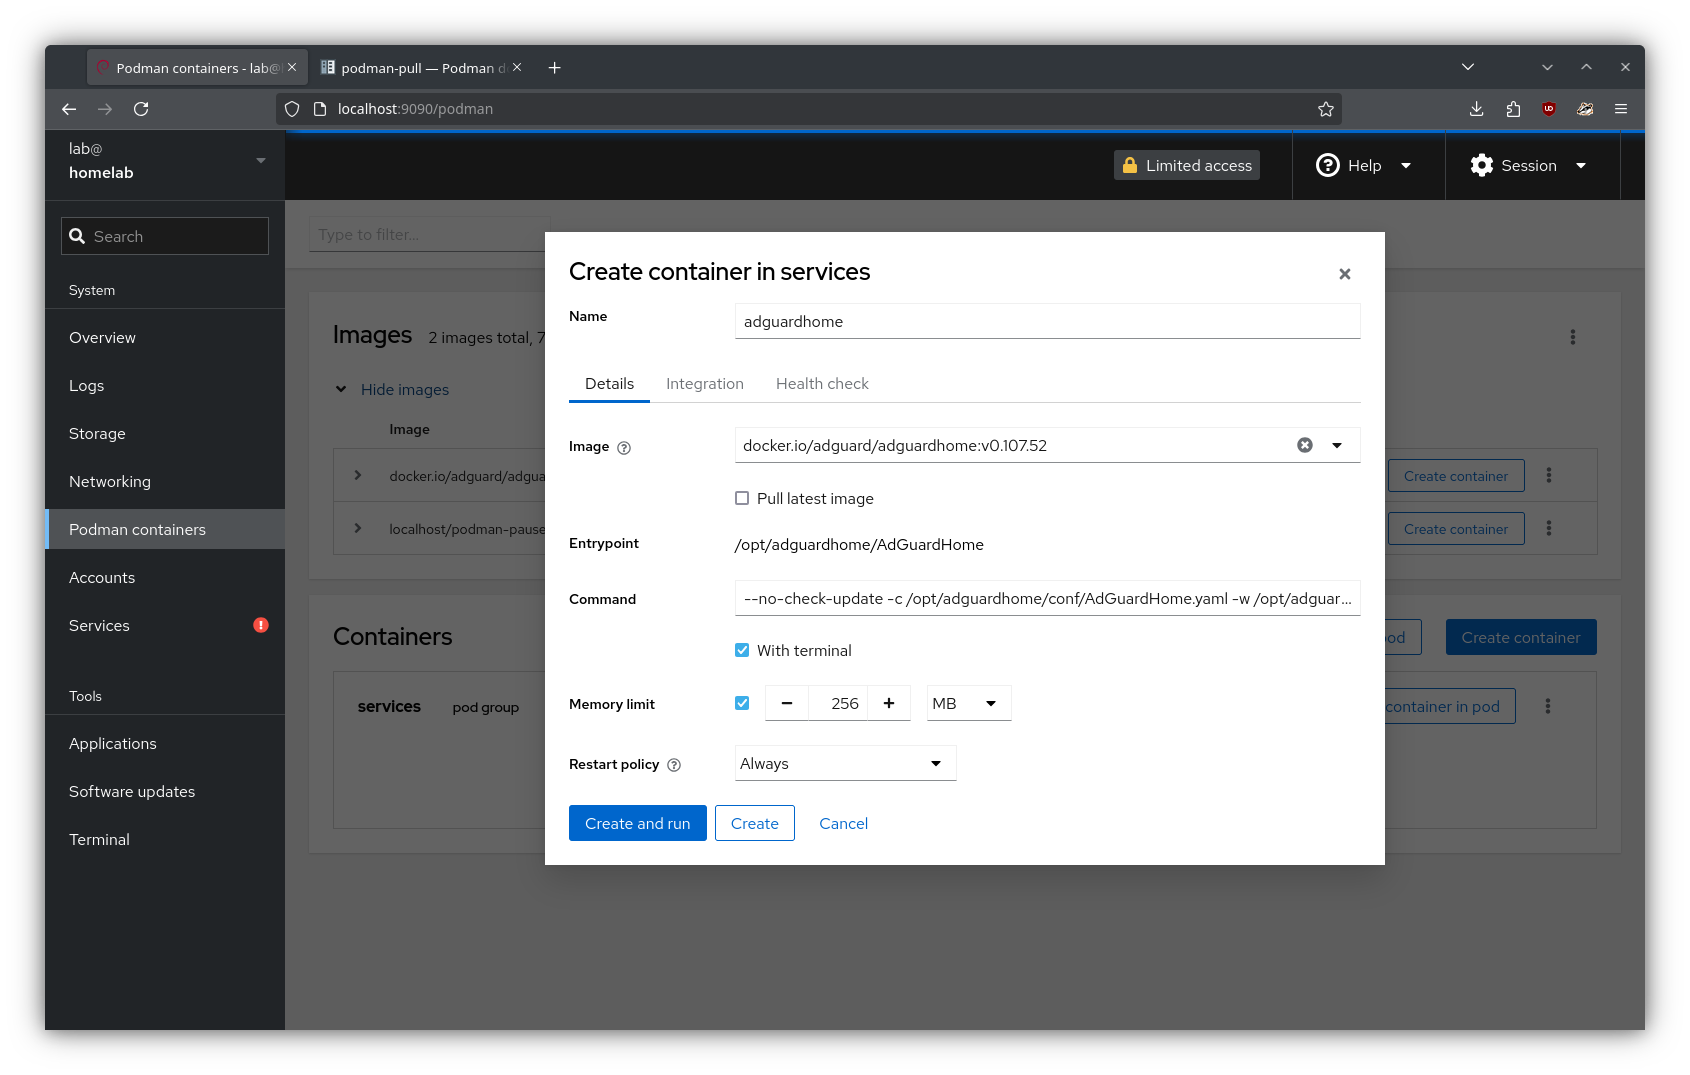Disable the Memory limit checkbox
This screenshot has height=1075, width=1690.
(742, 703)
